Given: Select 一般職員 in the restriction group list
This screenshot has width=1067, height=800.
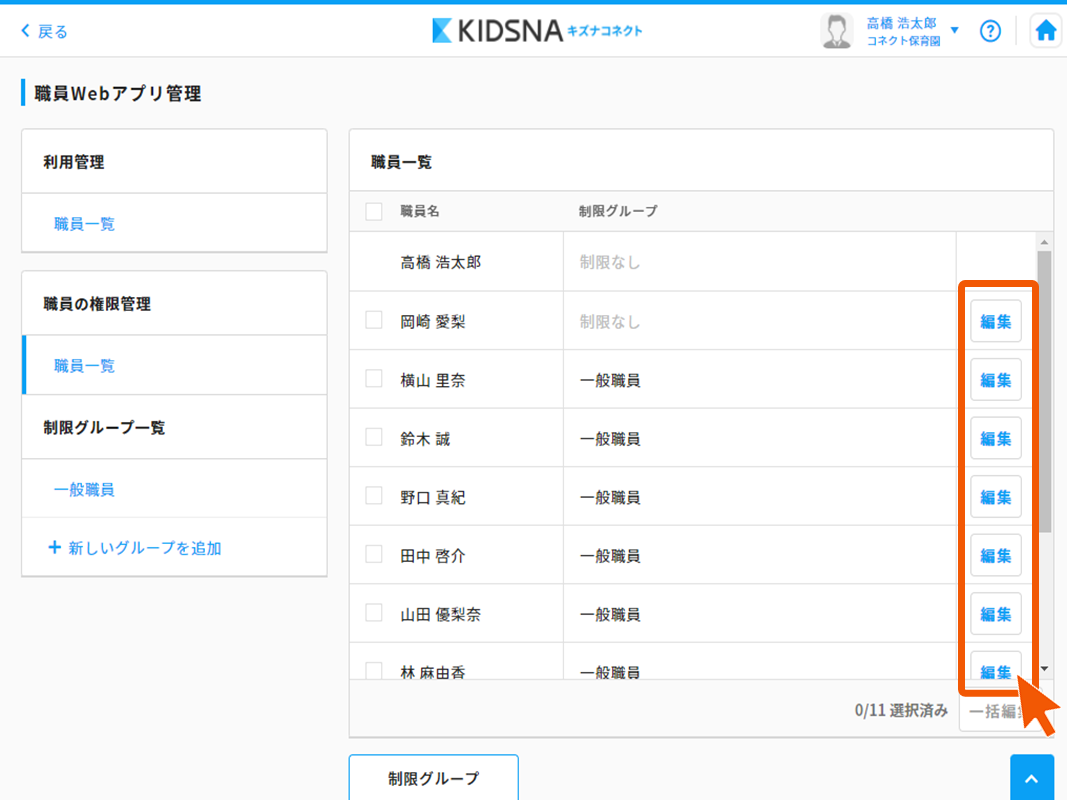Looking at the screenshot, I should (84, 490).
